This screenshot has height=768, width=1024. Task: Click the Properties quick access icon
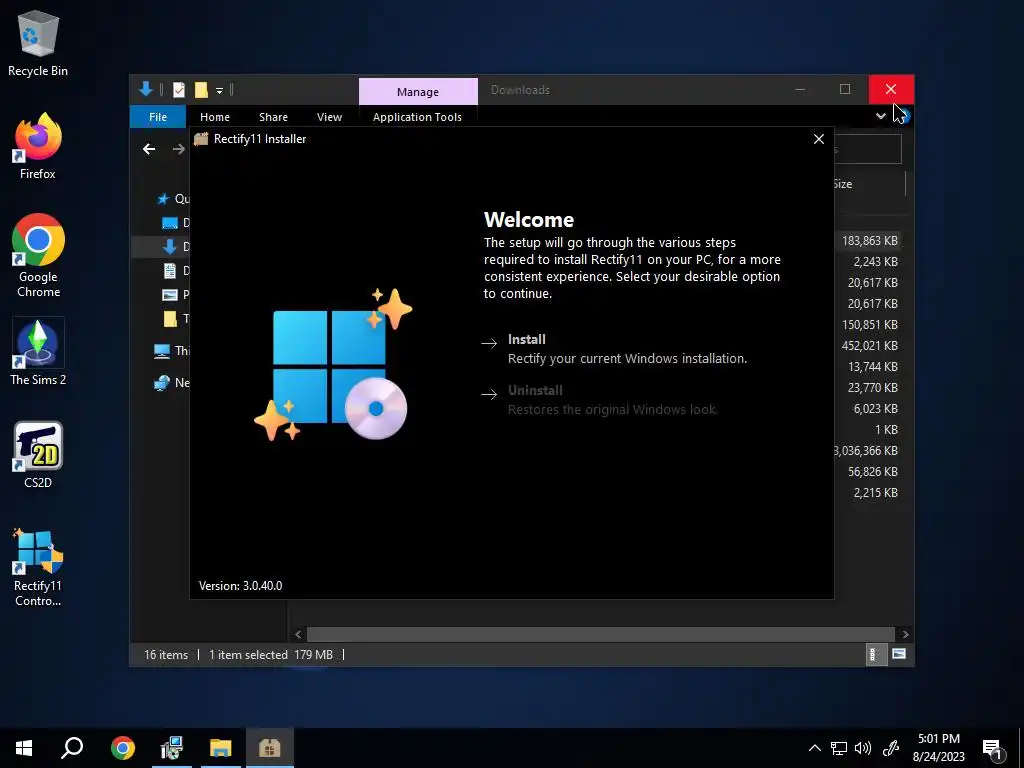178,90
